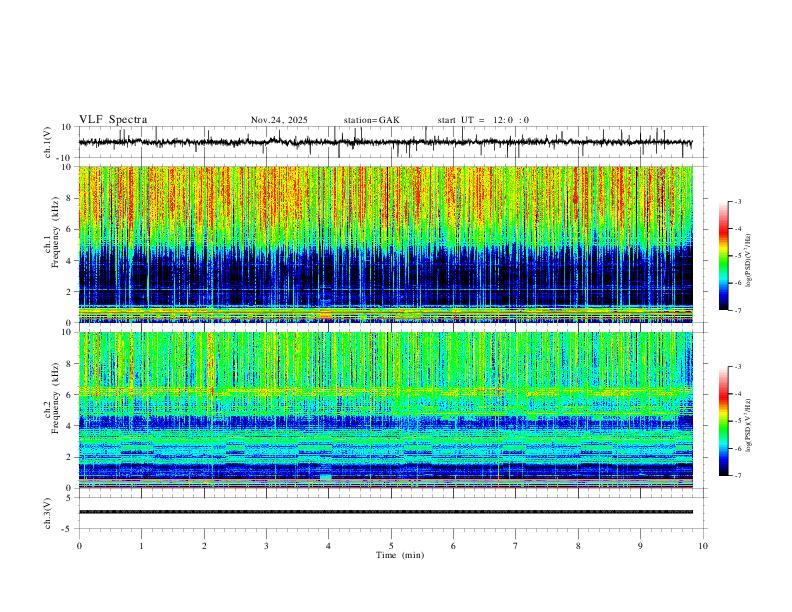792x612 pixels.
Task: Click the ch.1 voltage waveform trace
Action: tap(386, 142)
